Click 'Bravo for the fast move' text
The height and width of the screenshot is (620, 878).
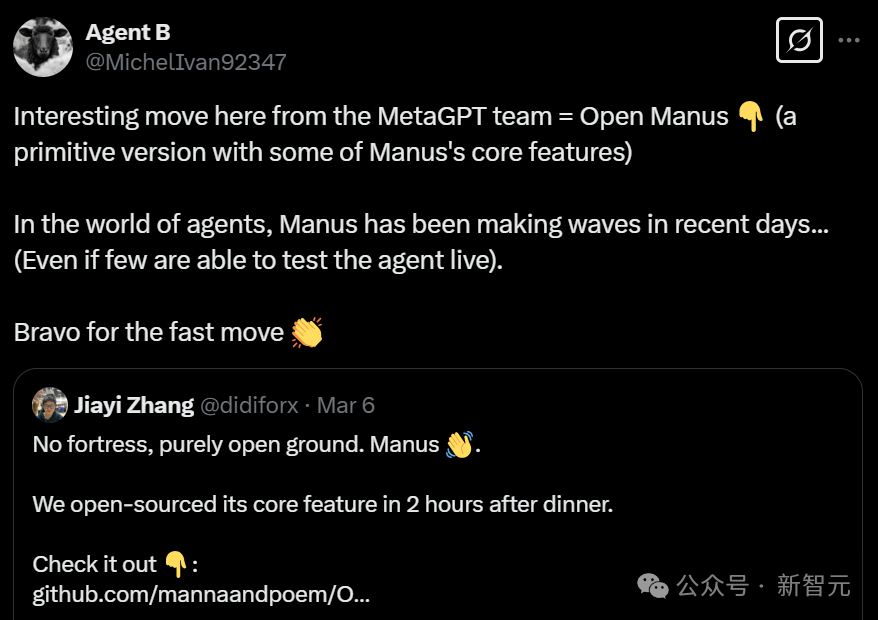pos(149,332)
